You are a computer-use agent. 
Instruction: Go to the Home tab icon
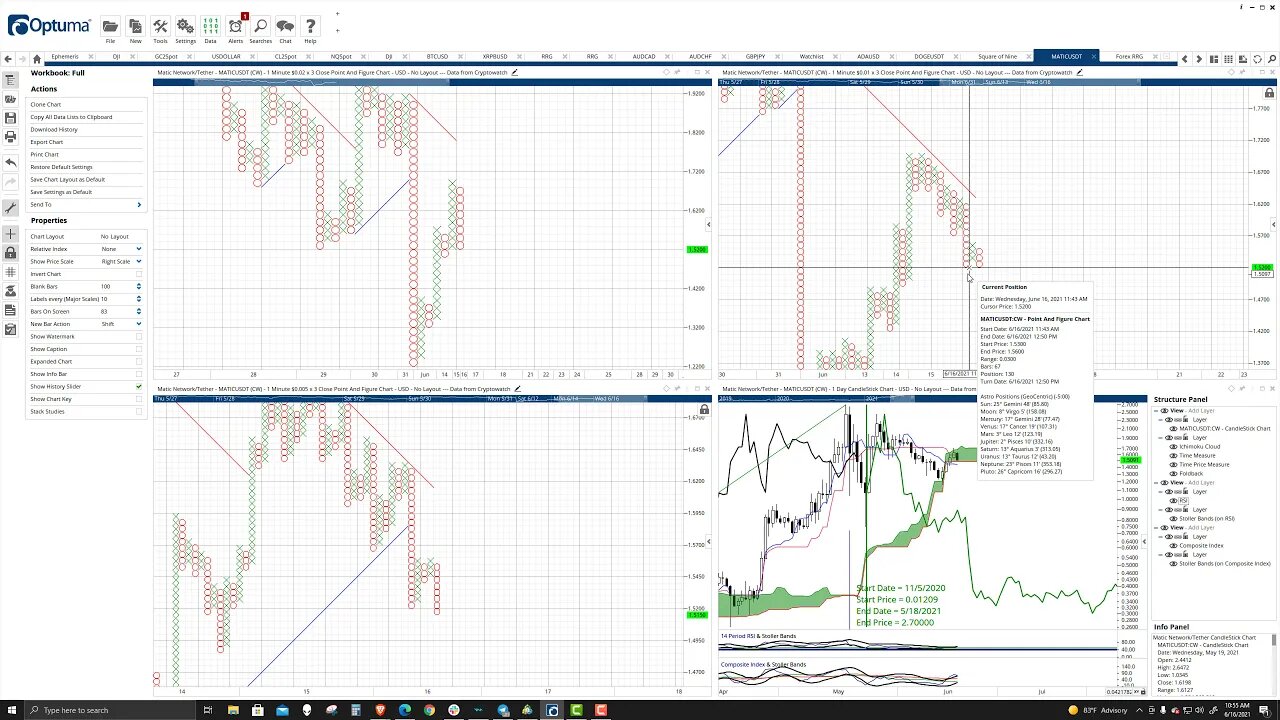pos(37,58)
